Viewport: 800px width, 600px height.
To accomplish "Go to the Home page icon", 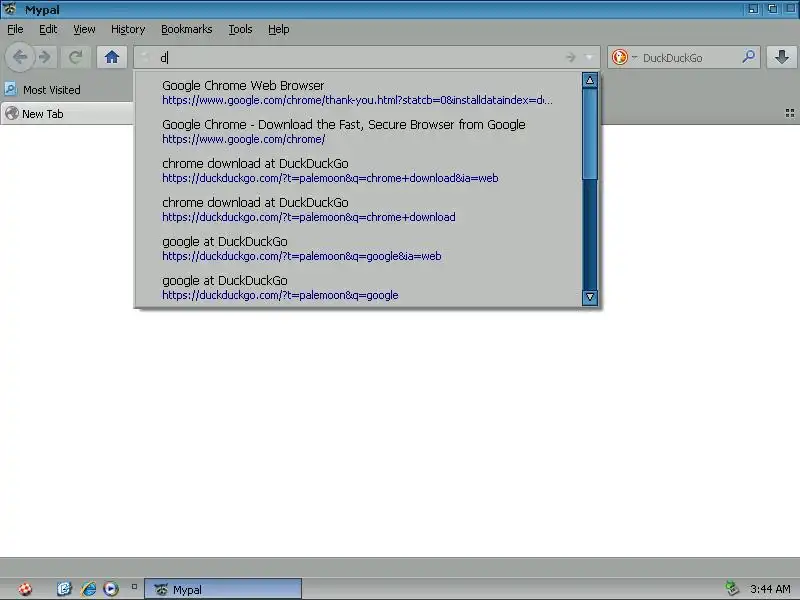I will [112, 57].
